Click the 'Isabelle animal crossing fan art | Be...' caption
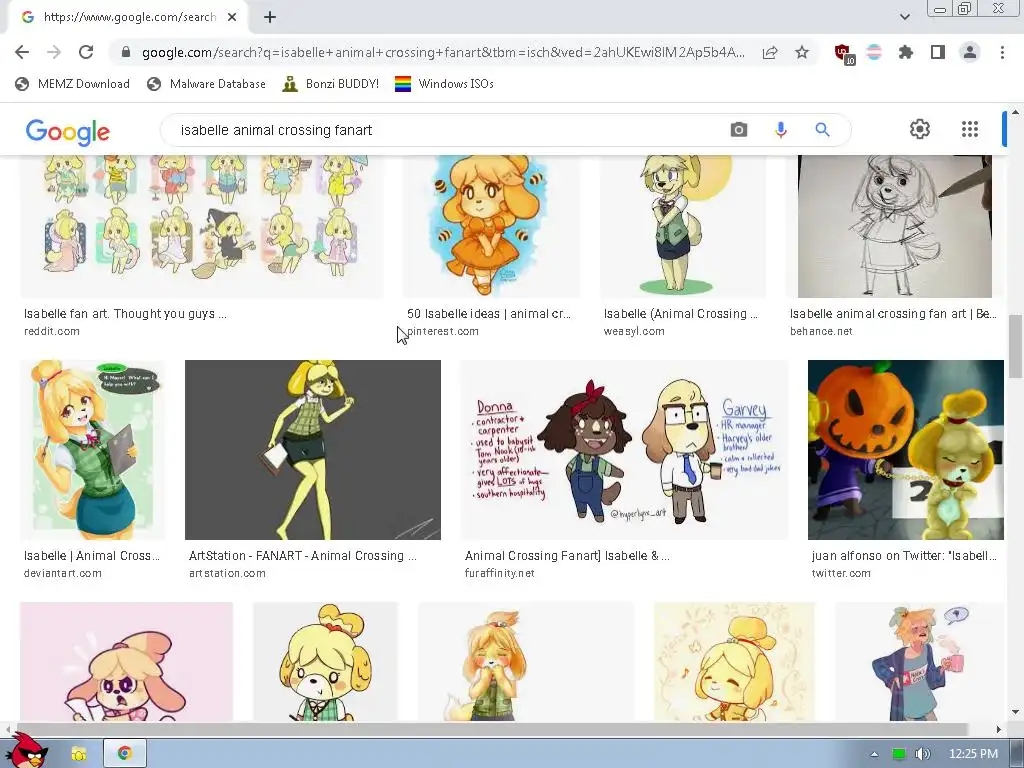The height and width of the screenshot is (768, 1024). (x=893, y=313)
